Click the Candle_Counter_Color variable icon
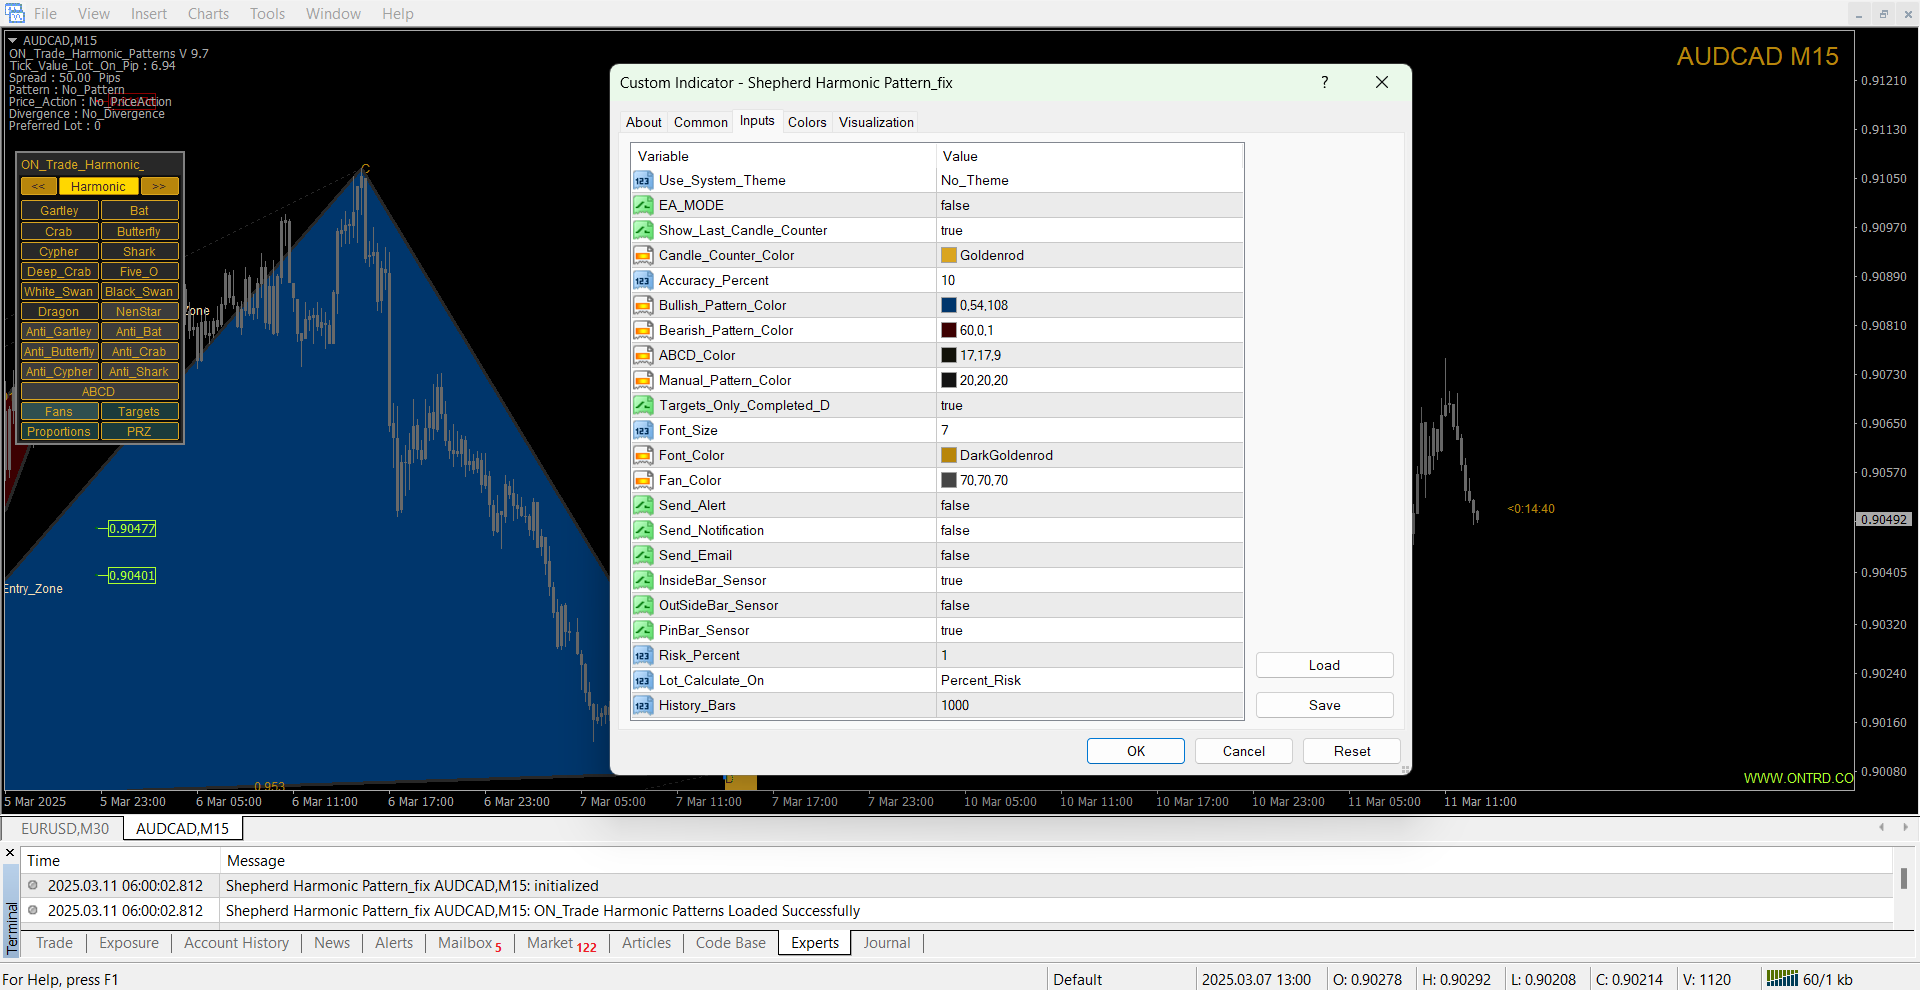Image resolution: width=1920 pixels, height=990 pixels. coord(643,256)
